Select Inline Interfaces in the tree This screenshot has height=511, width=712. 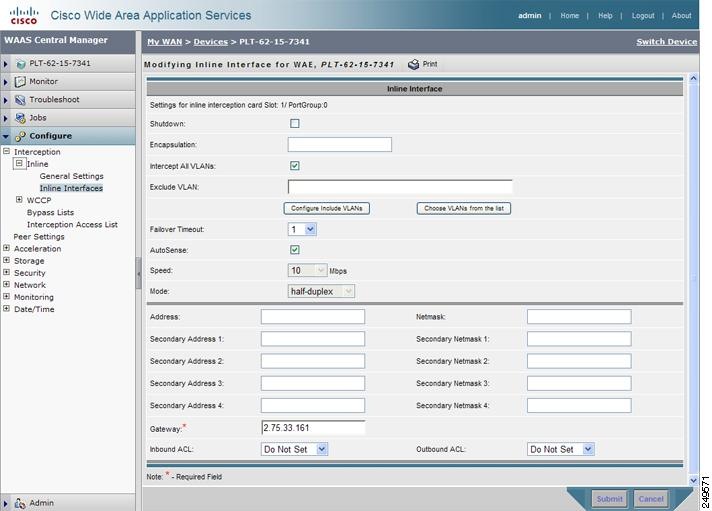click(x=71, y=188)
